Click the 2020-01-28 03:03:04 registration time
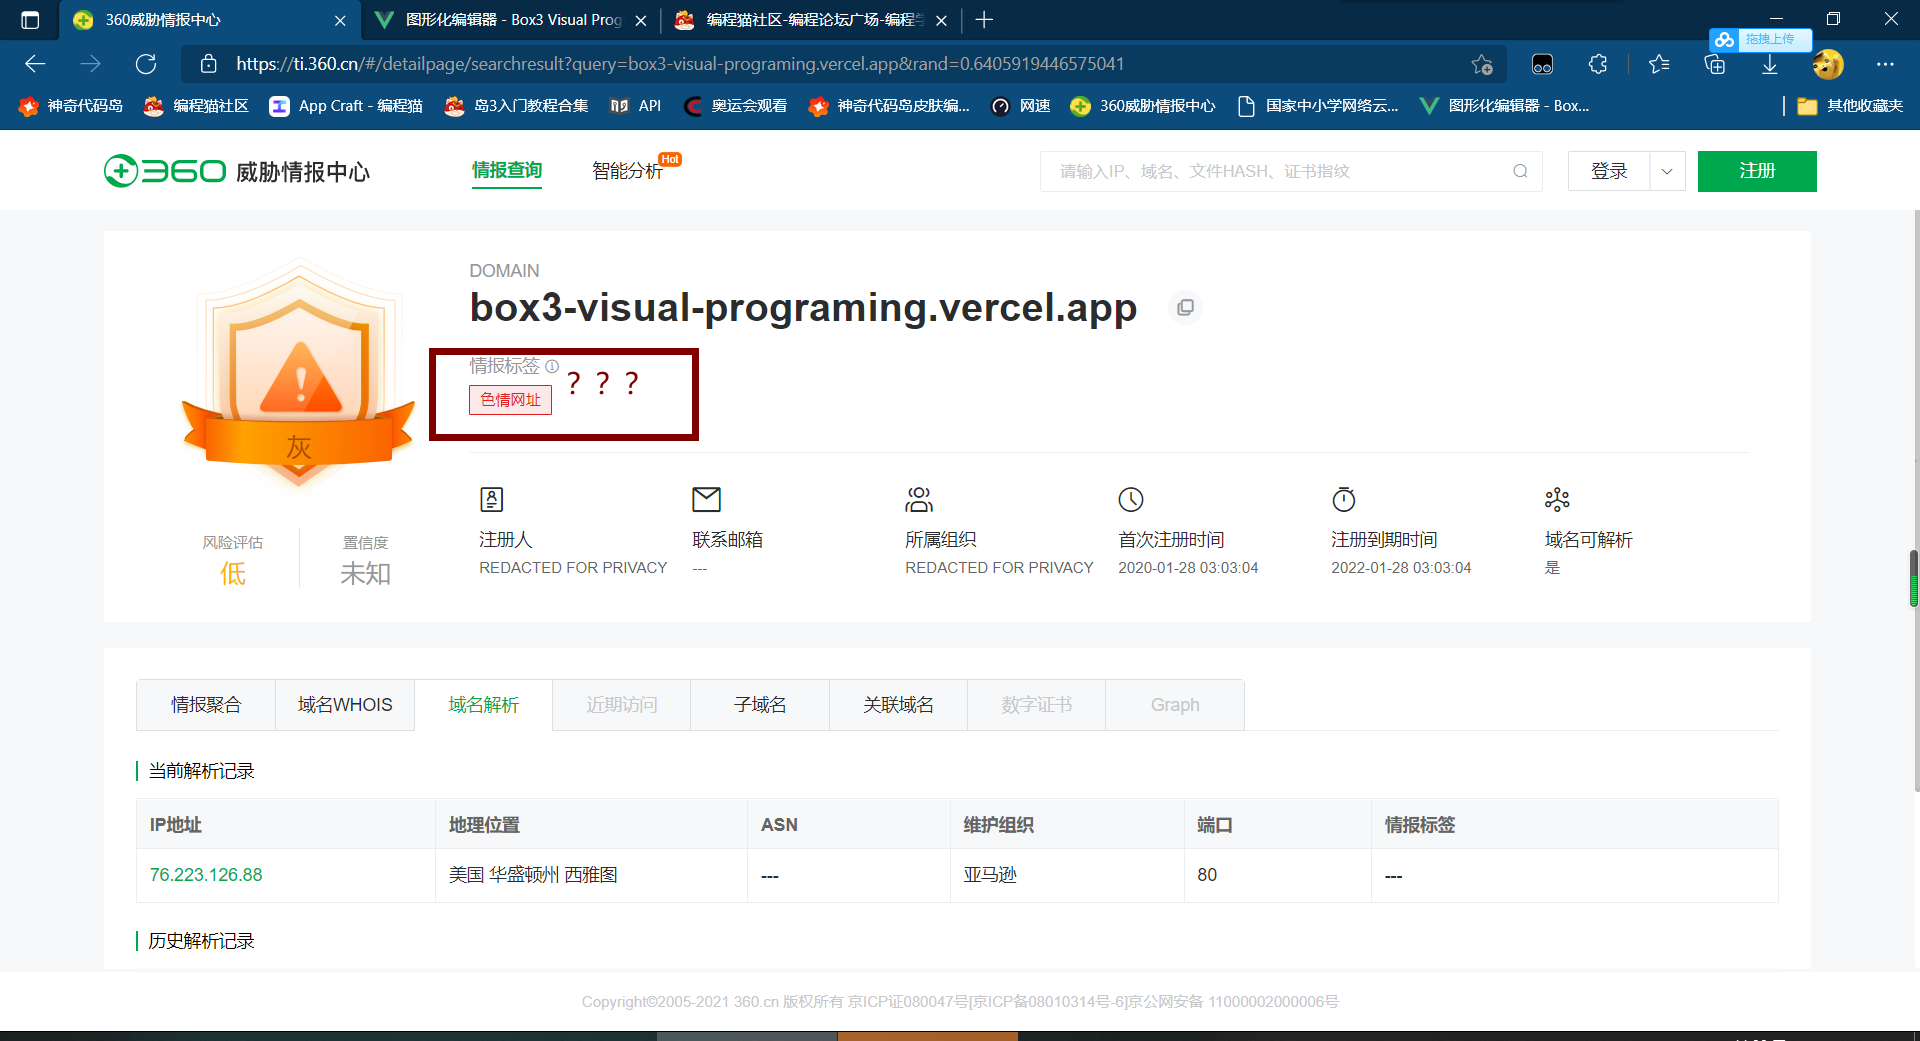 (1188, 568)
